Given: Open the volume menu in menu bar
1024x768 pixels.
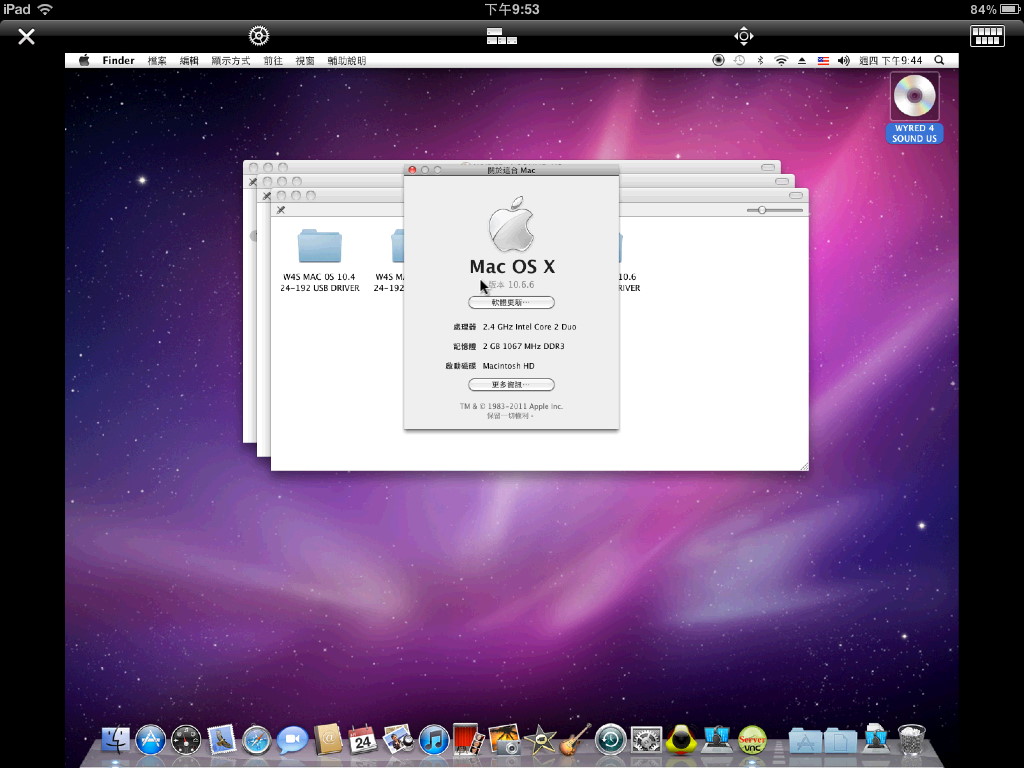Looking at the screenshot, I should click(844, 61).
